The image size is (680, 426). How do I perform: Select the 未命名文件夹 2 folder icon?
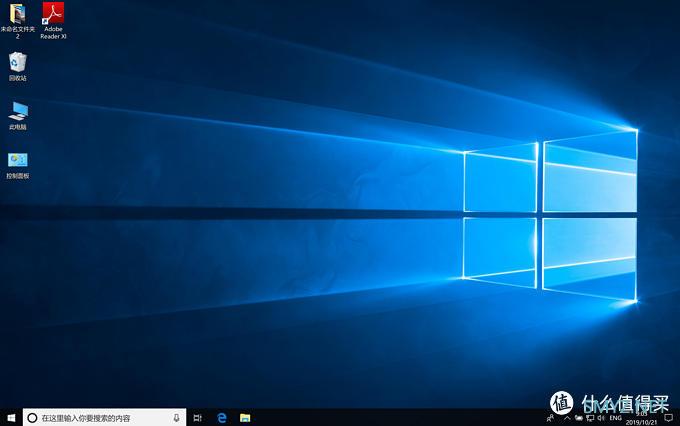[x=17, y=20]
